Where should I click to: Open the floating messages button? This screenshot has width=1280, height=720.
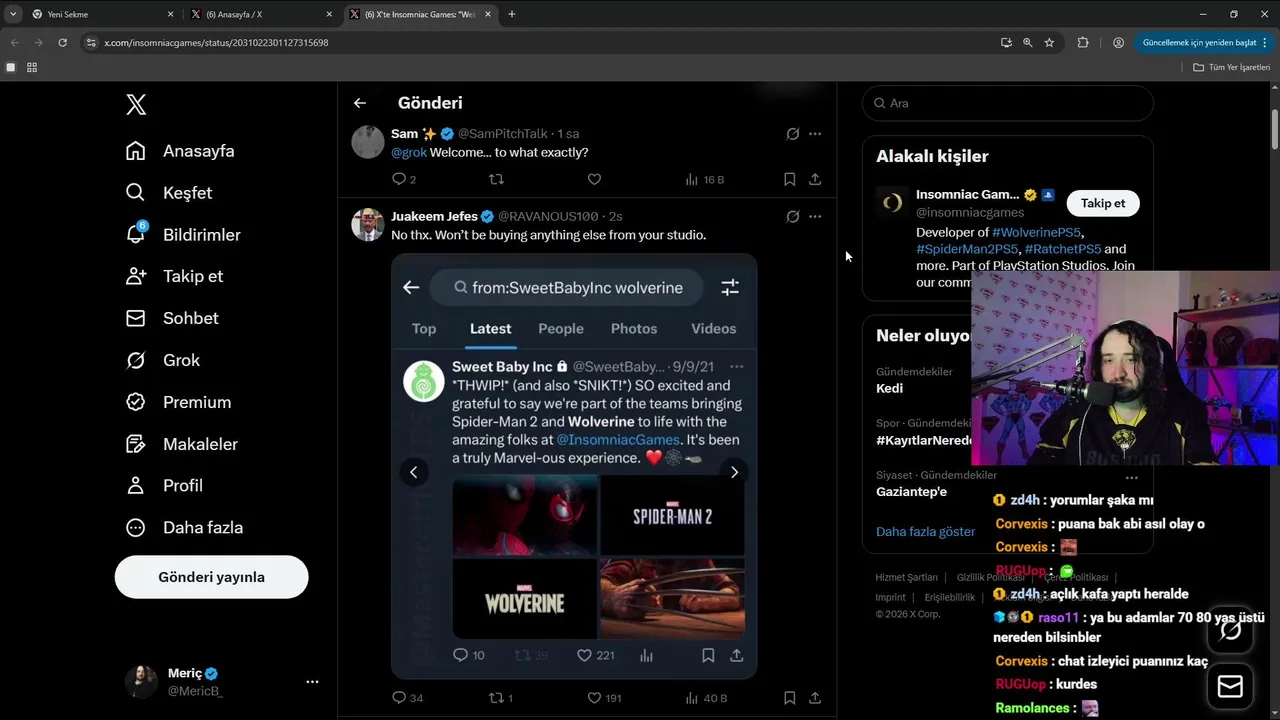pos(1230,687)
